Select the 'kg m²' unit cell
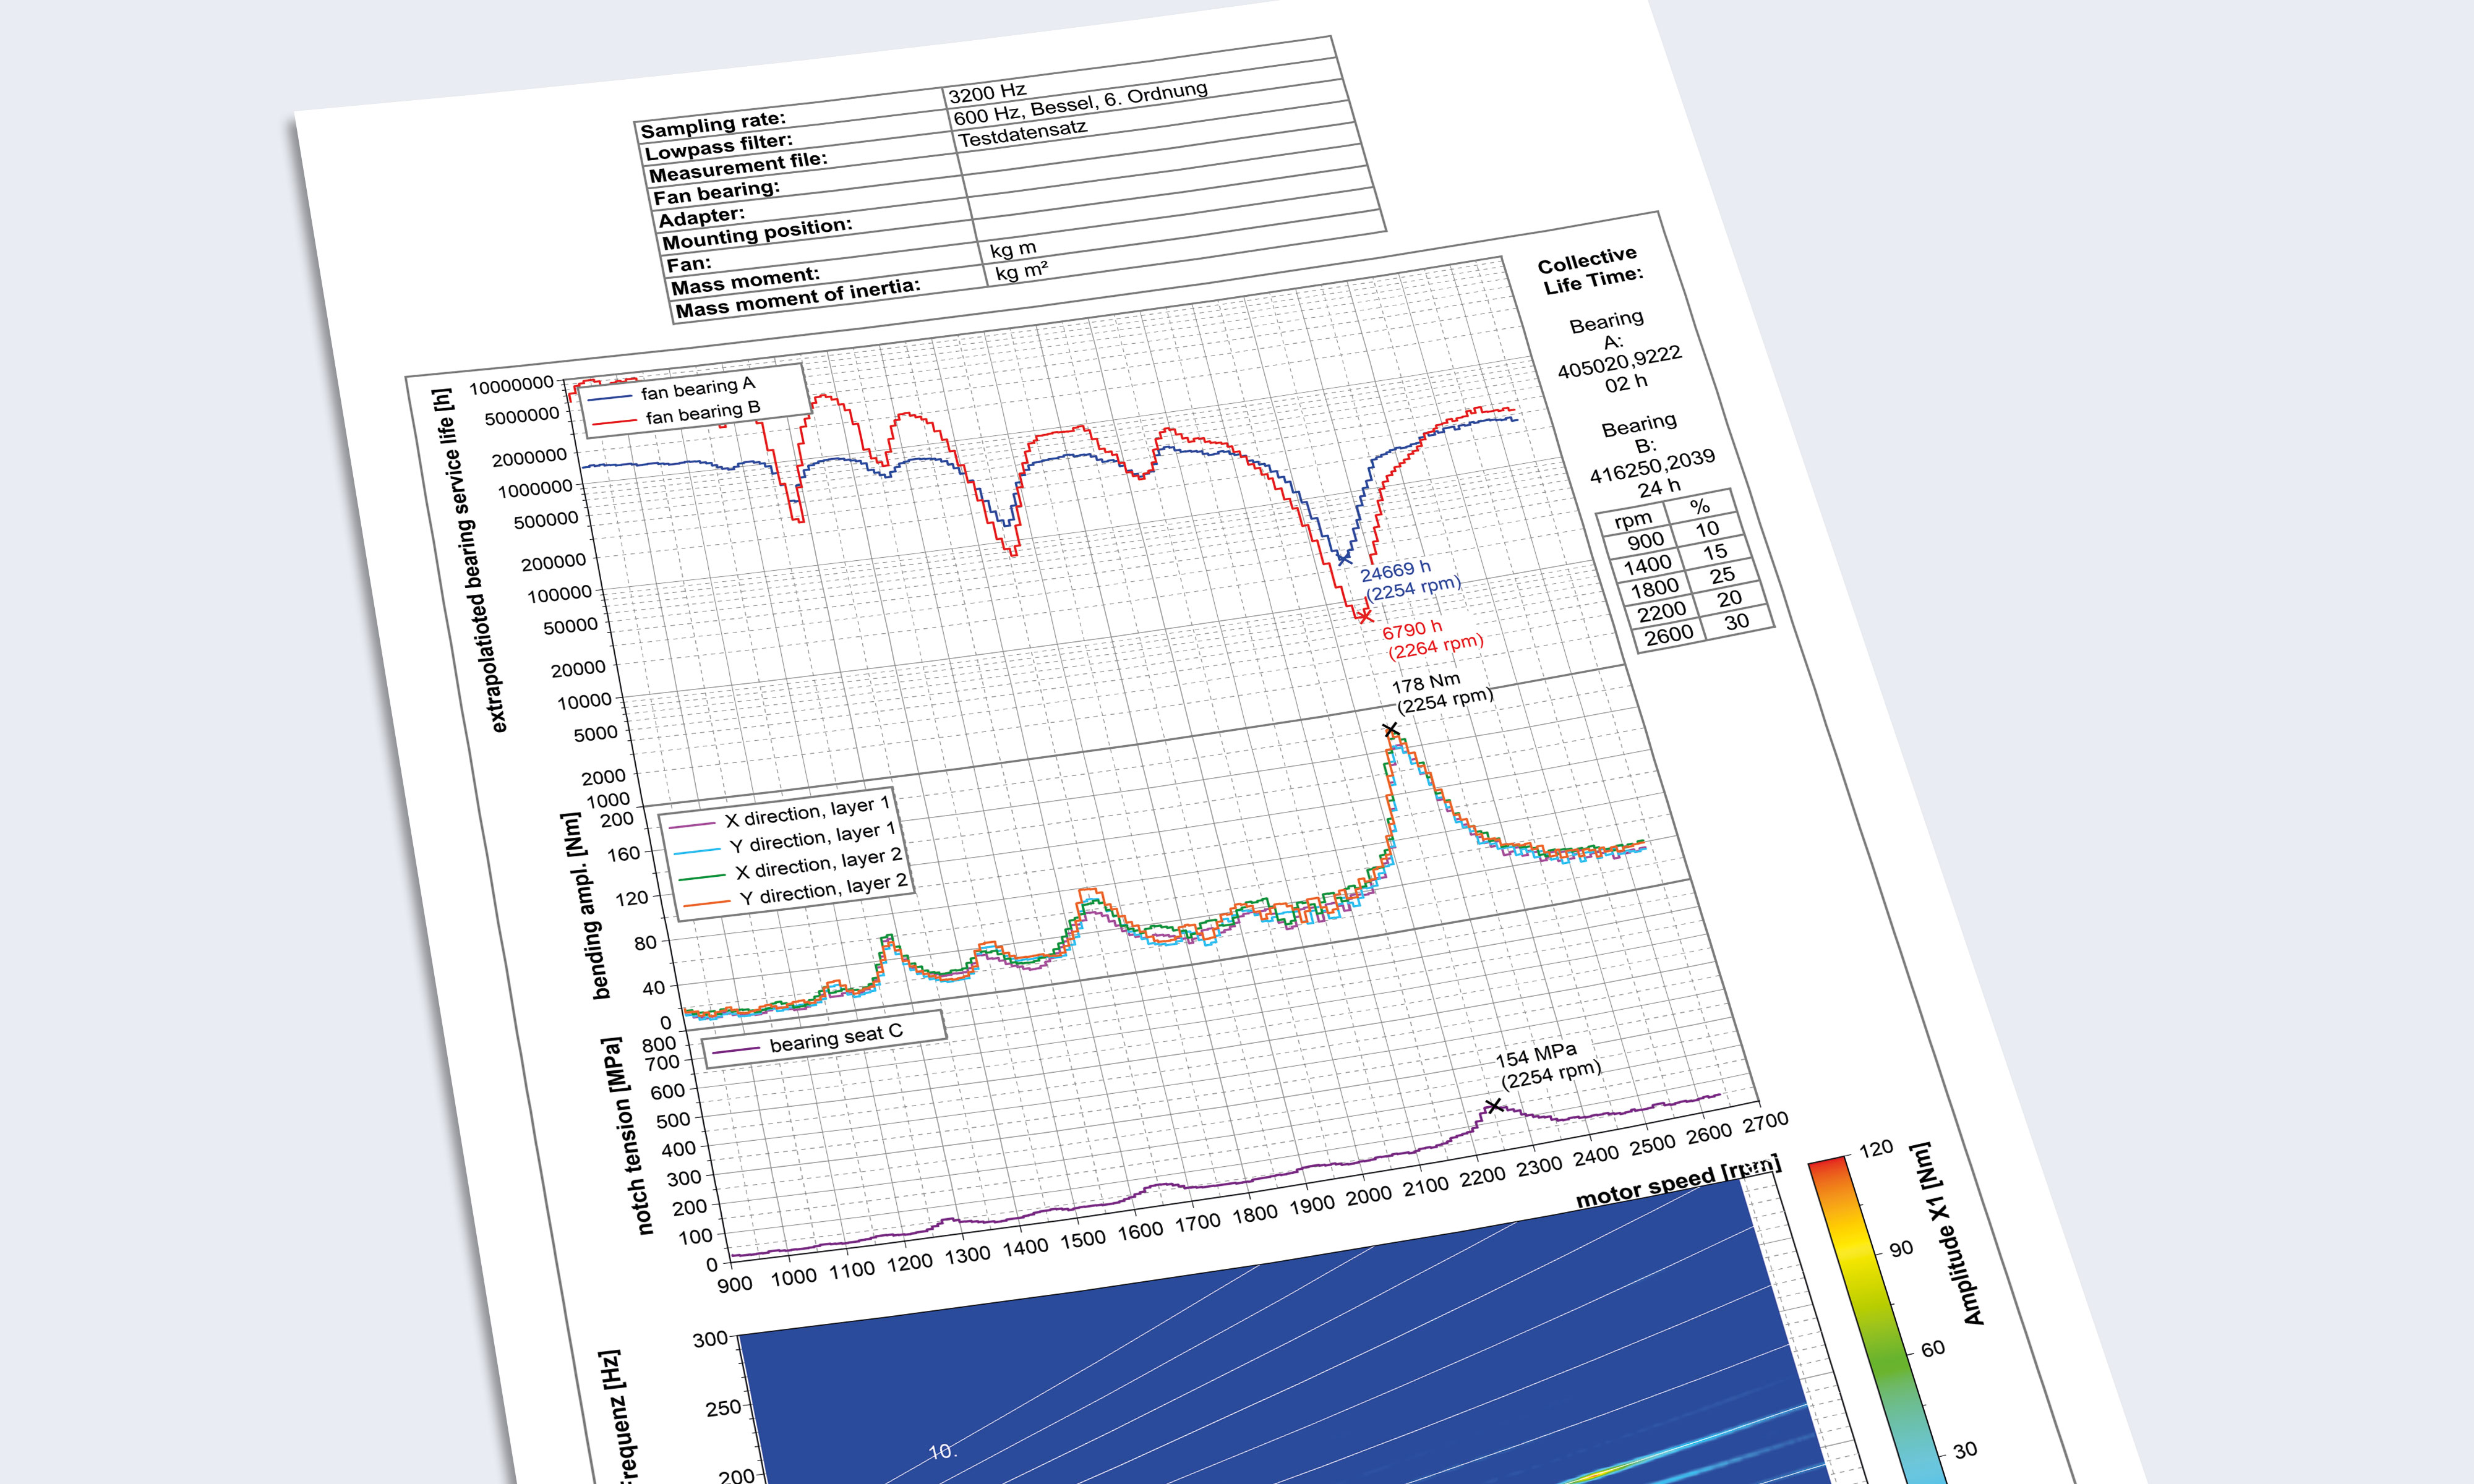This screenshot has width=2474, height=1484. tap(1022, 271)
